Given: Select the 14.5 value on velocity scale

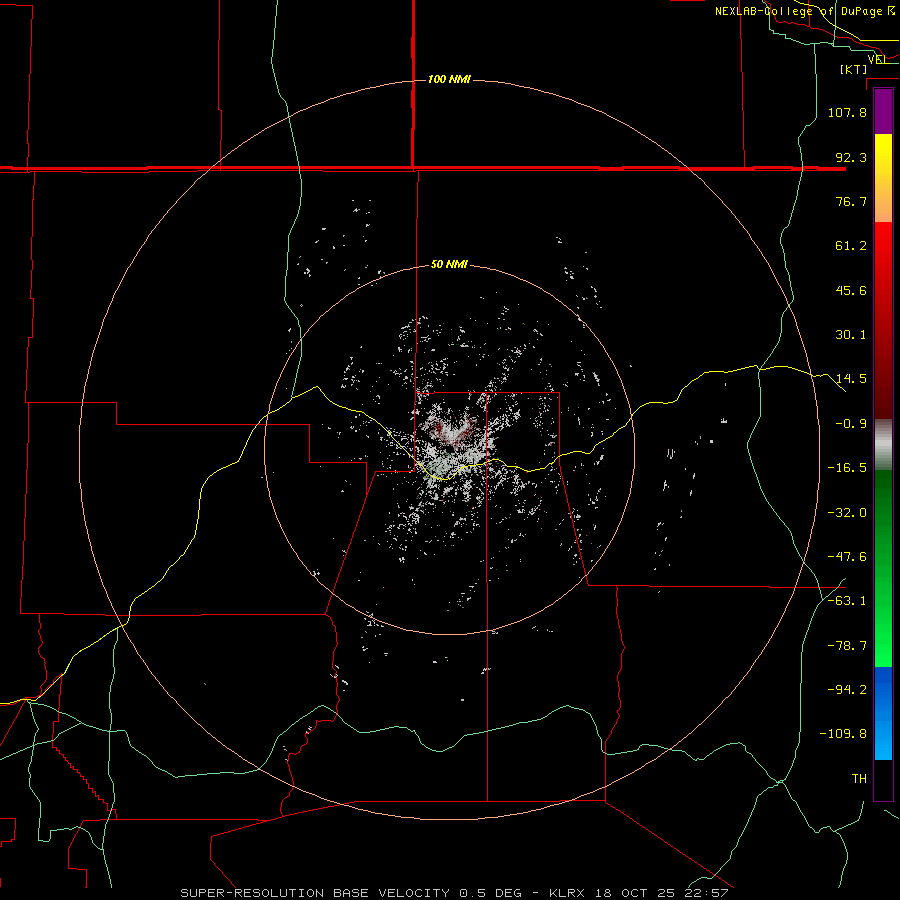Looking at the screenshot, I should coord(851,379).
